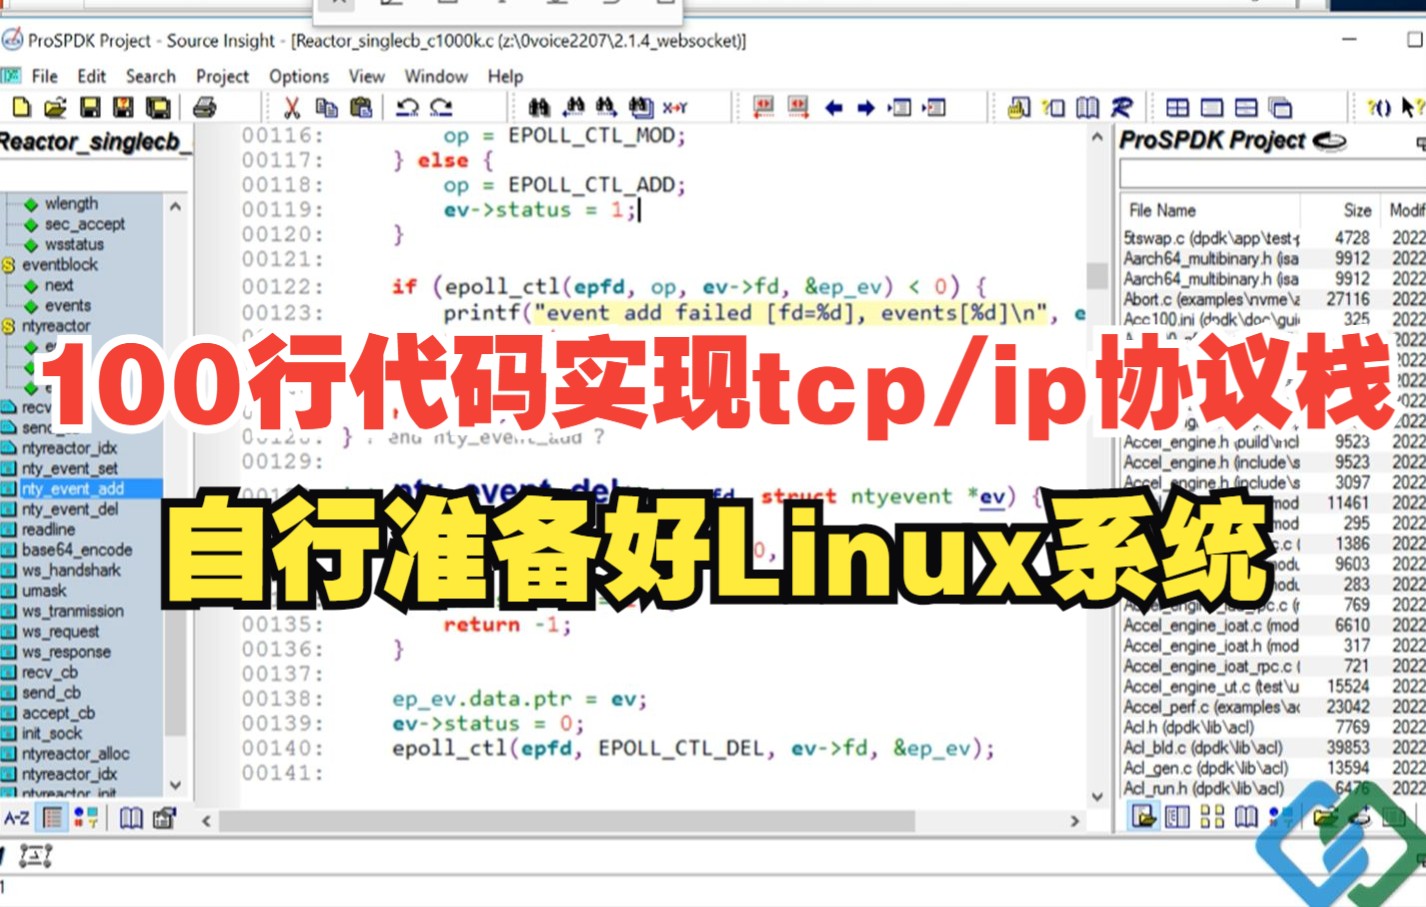Open the Options menu
Screen dimensions: 1426x907
tap(298, 75)
